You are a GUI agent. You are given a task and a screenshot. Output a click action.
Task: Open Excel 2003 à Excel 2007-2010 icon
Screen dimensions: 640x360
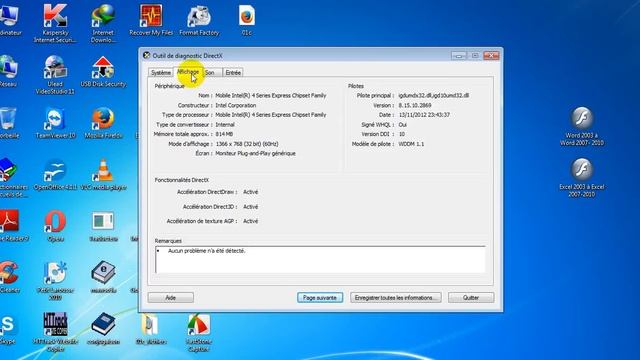(x=582, y=178)
